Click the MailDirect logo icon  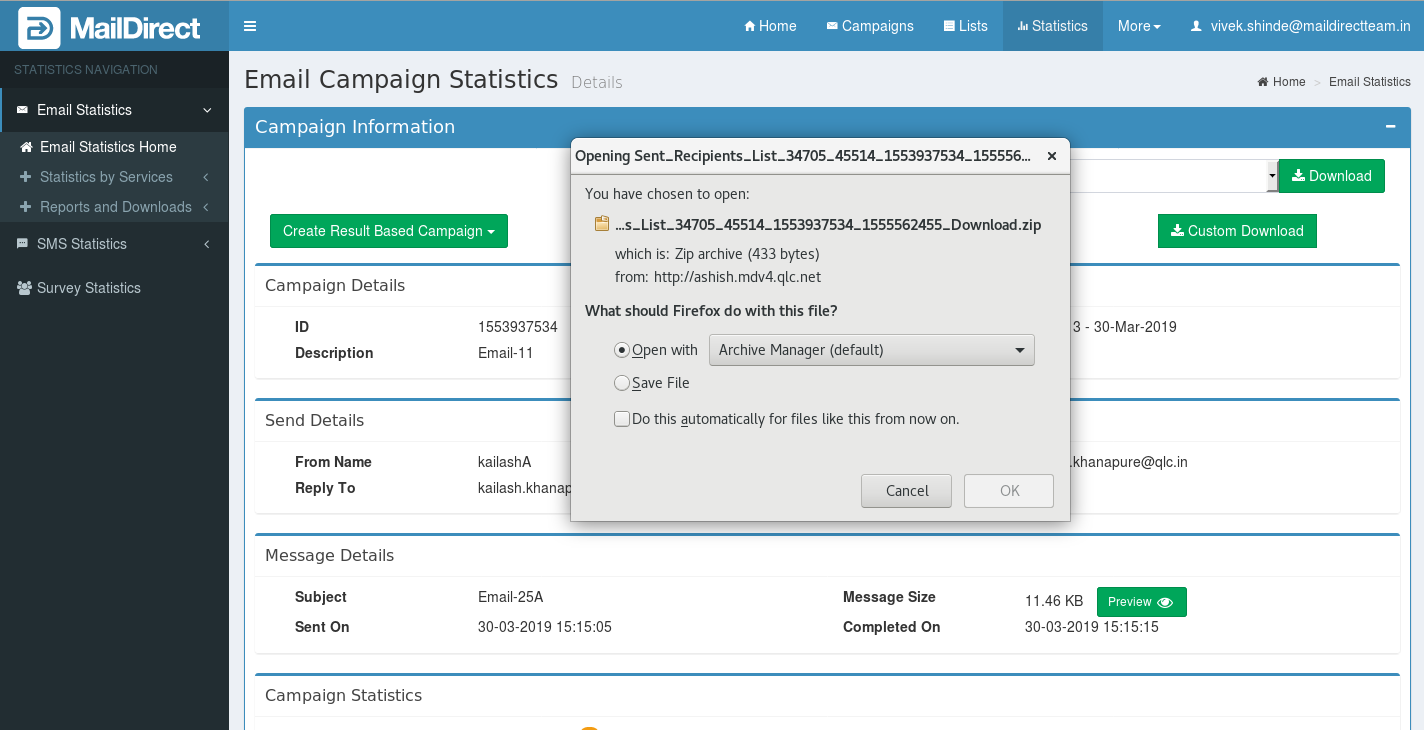click(39, 28)
